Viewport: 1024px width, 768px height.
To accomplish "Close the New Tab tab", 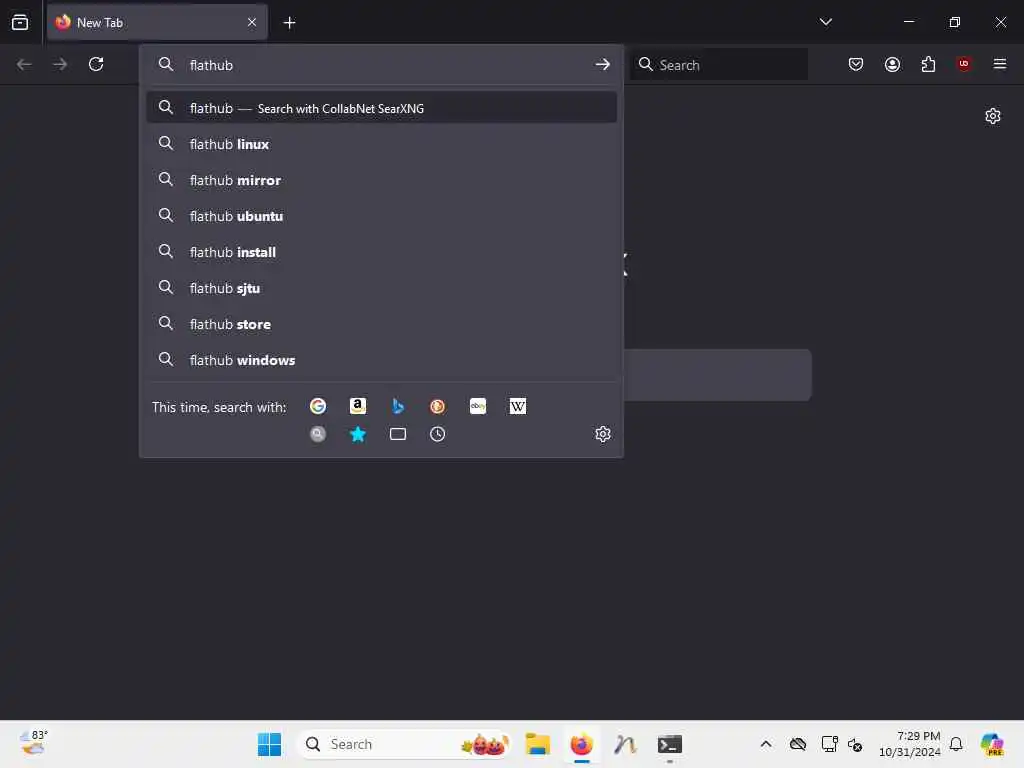I will 252,22.
